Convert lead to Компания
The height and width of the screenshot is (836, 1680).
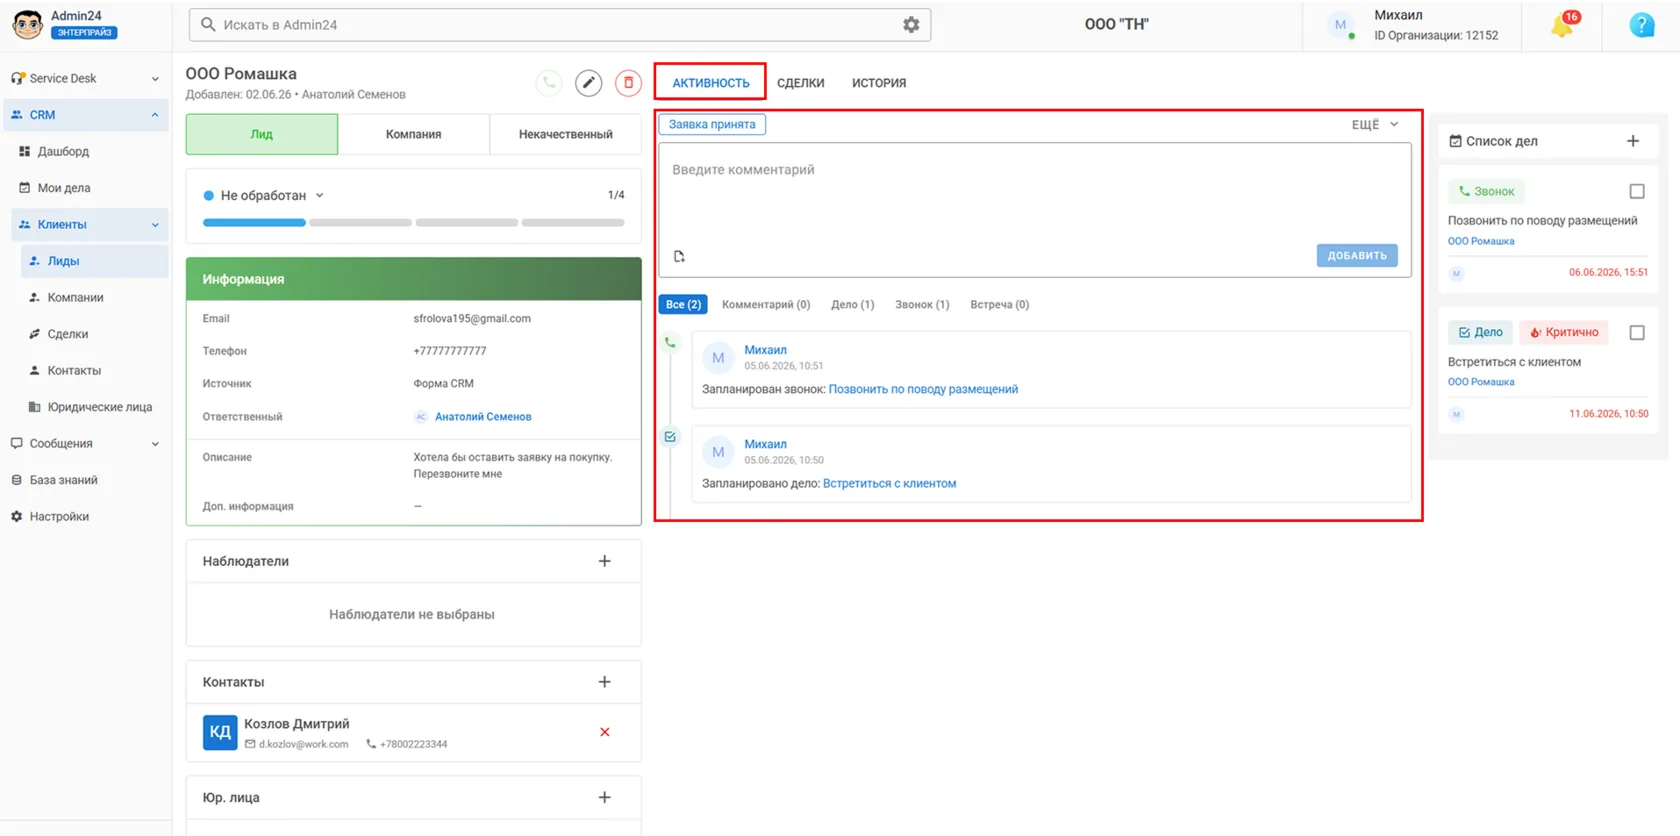click(414, 134)
